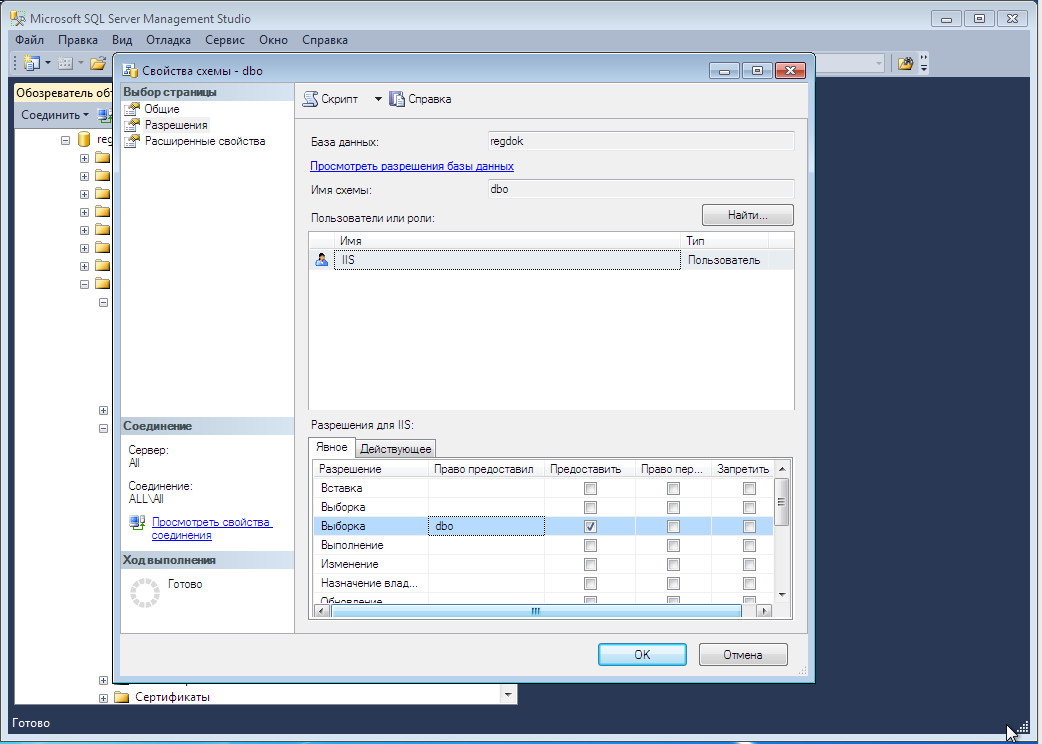Open the Сервис menu
The height and width of the screenshot is (744, 1042).
(225, 40)
